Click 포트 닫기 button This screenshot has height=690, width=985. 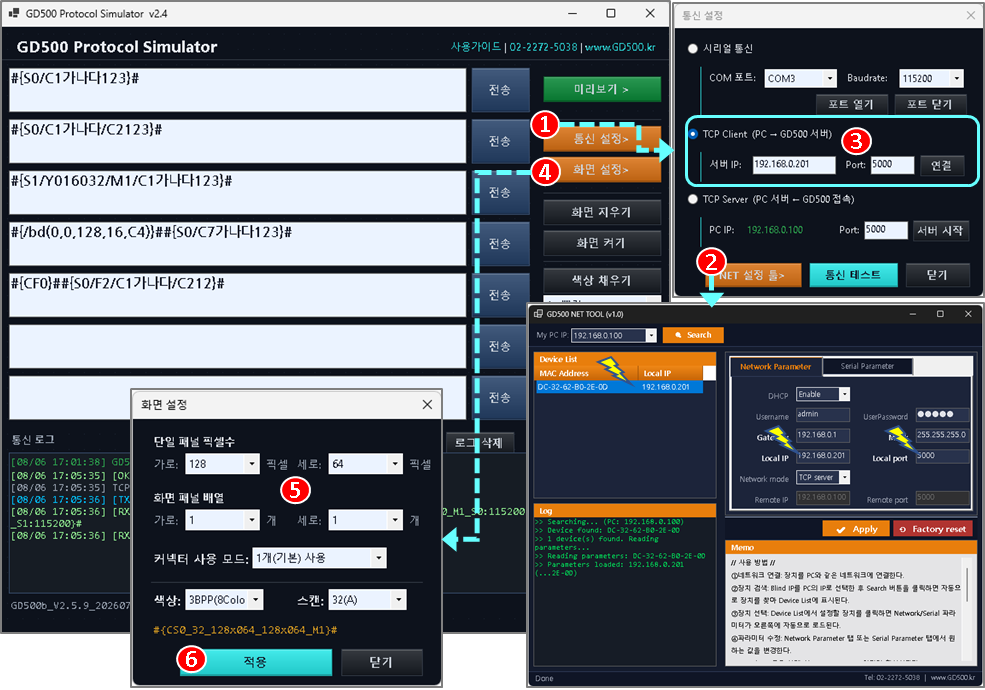[x=930, y=104]
